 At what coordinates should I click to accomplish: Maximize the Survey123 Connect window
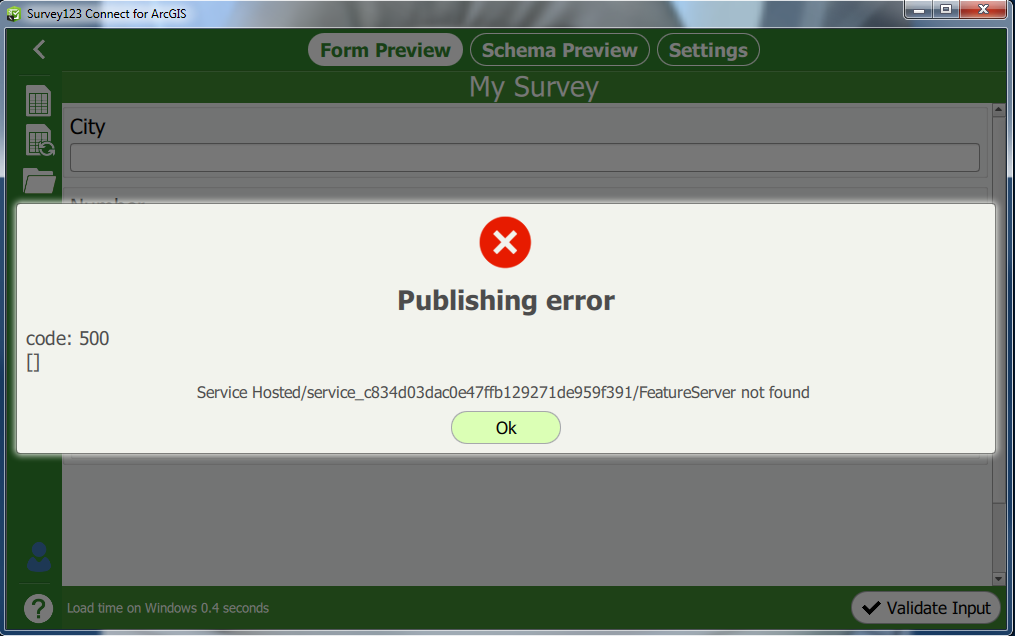click(x=946, y=10)
